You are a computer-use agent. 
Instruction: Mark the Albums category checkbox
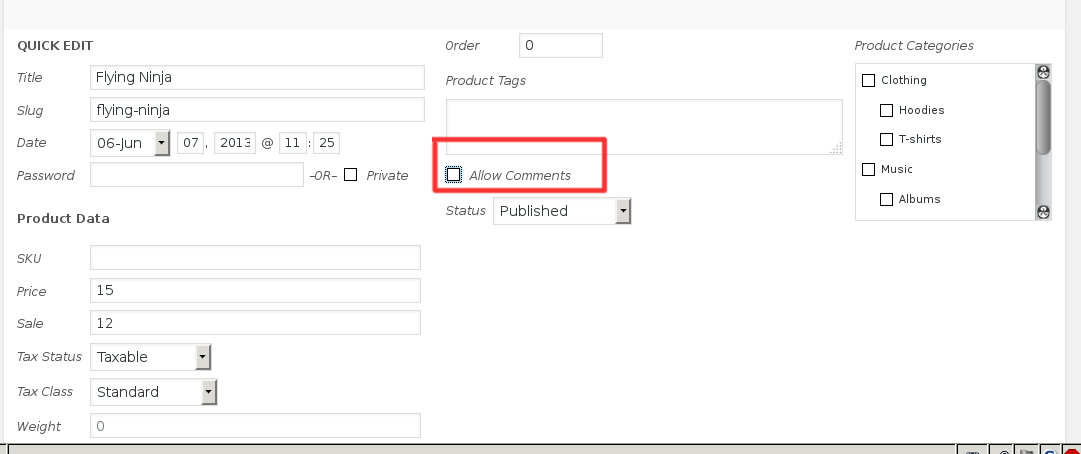tap(886, 199)
